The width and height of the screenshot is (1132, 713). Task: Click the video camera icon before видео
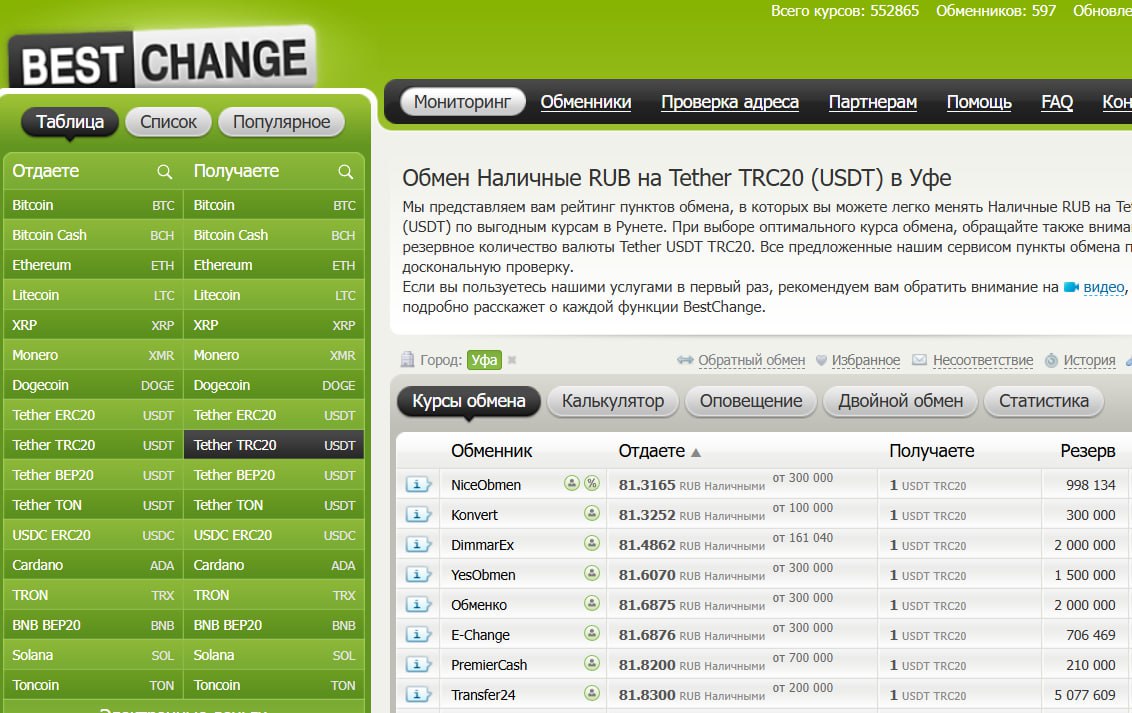(x=1071, y=287)
